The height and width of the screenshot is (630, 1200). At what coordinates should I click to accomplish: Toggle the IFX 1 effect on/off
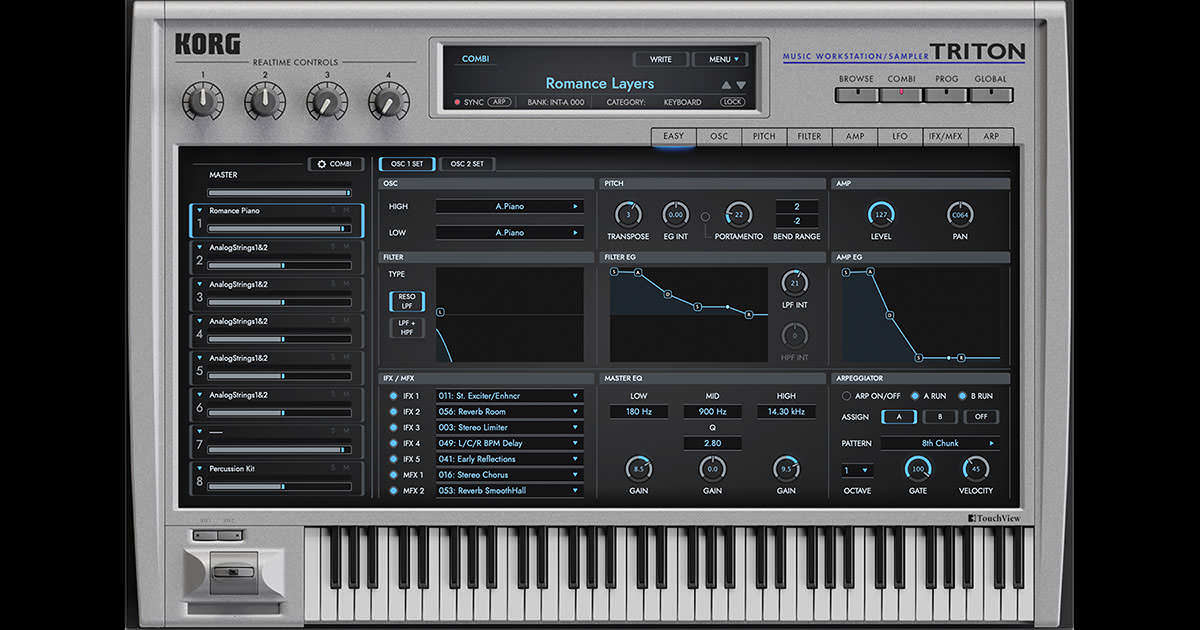pos(392,396)
